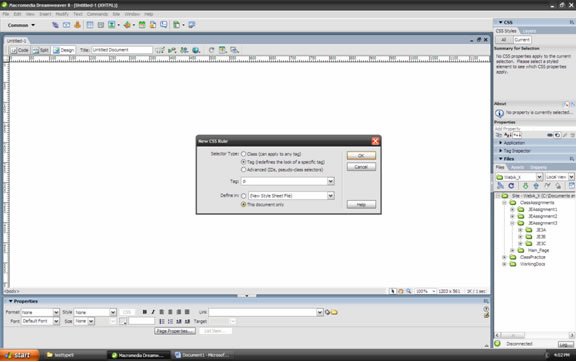This screenshot has height=362, width=577.
Task: Select the Tag selector type radio button
Action: [x=243, y=162]
